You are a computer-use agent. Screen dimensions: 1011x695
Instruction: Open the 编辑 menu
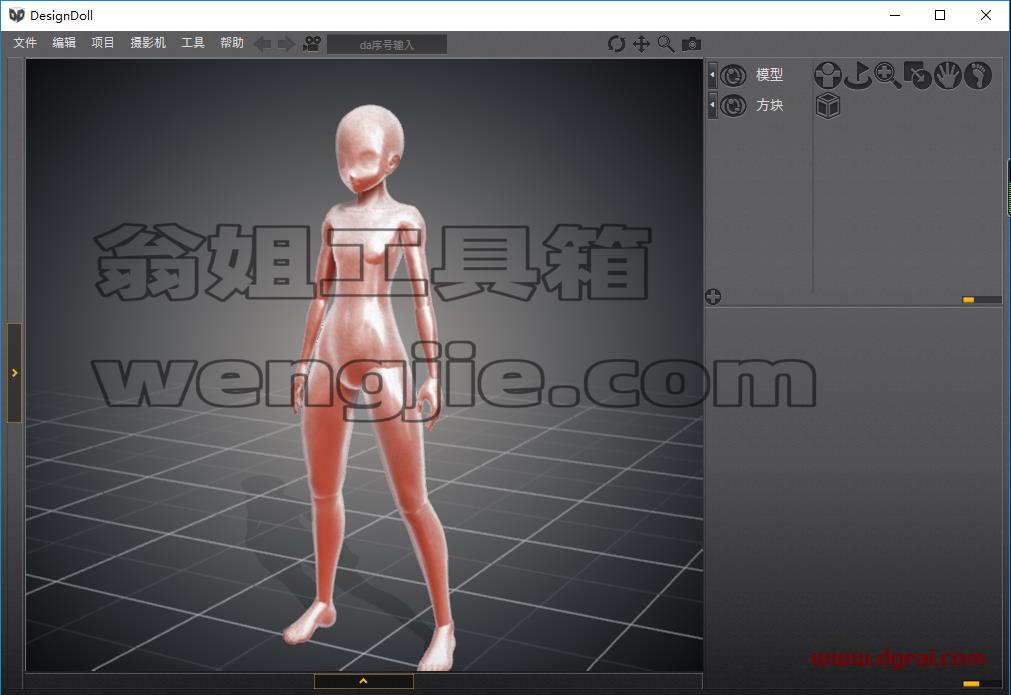click(64, 43)
